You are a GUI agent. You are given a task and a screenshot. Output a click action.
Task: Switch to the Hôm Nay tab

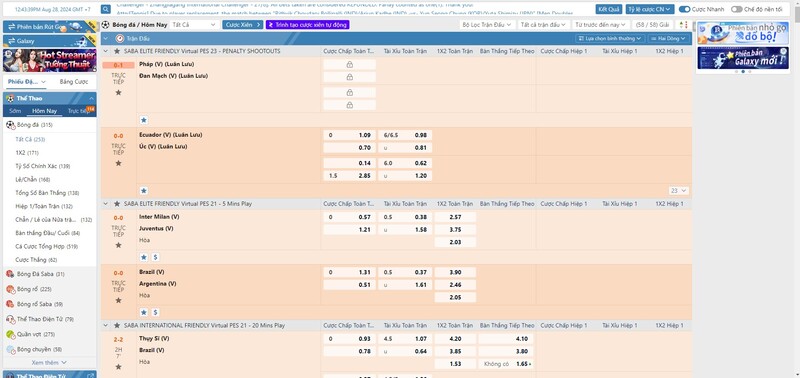point(44,111)
